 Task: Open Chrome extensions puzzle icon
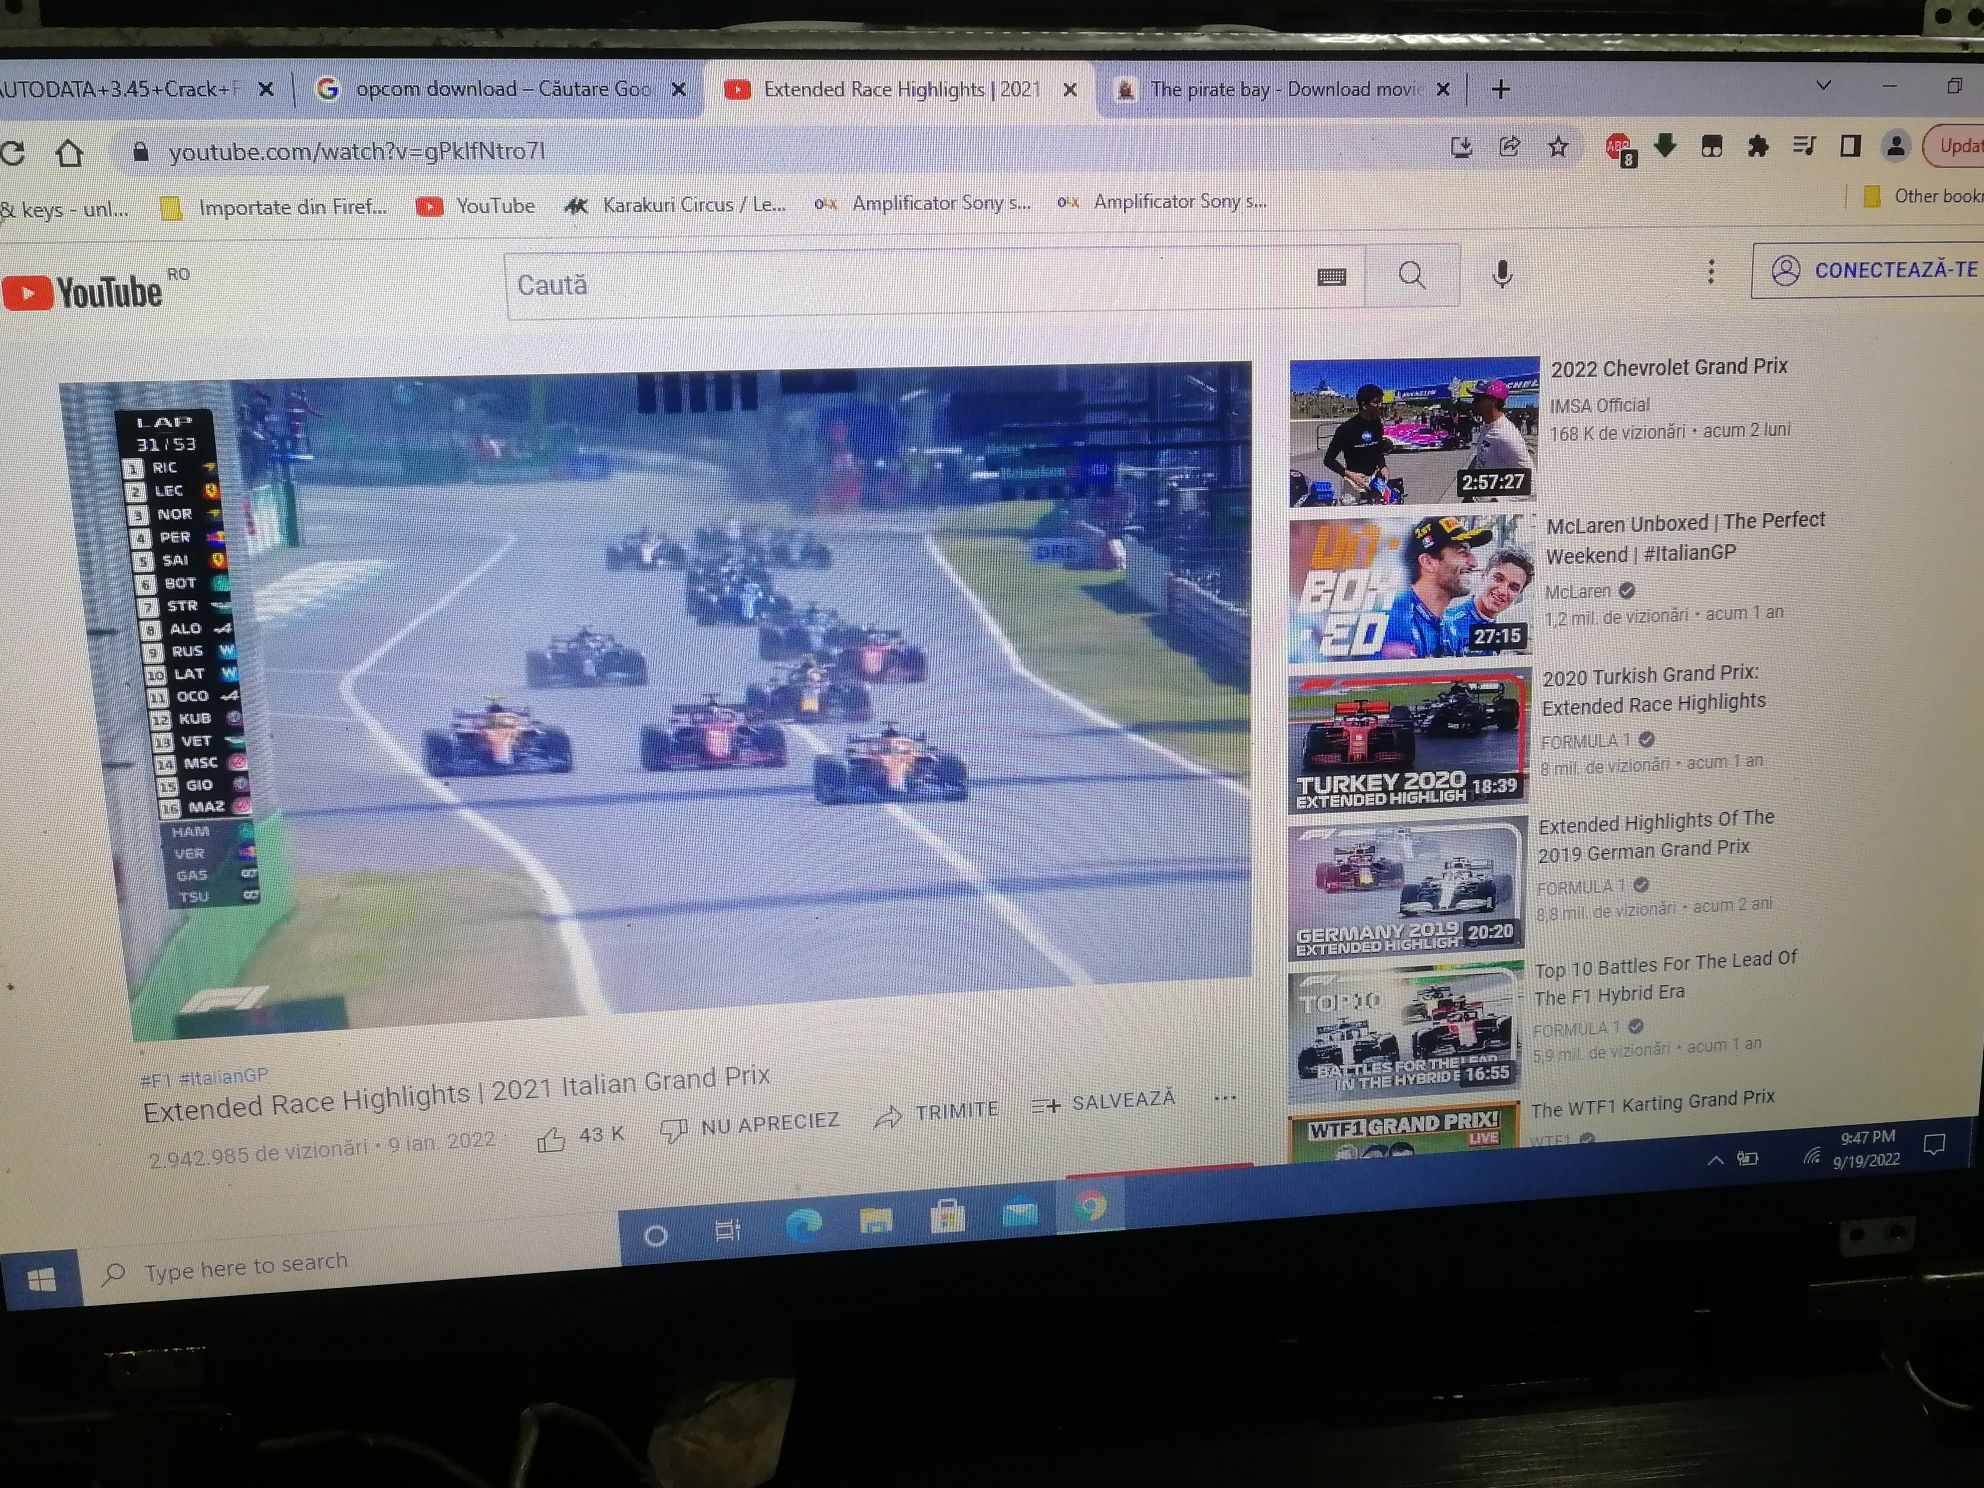(1757, 146)
